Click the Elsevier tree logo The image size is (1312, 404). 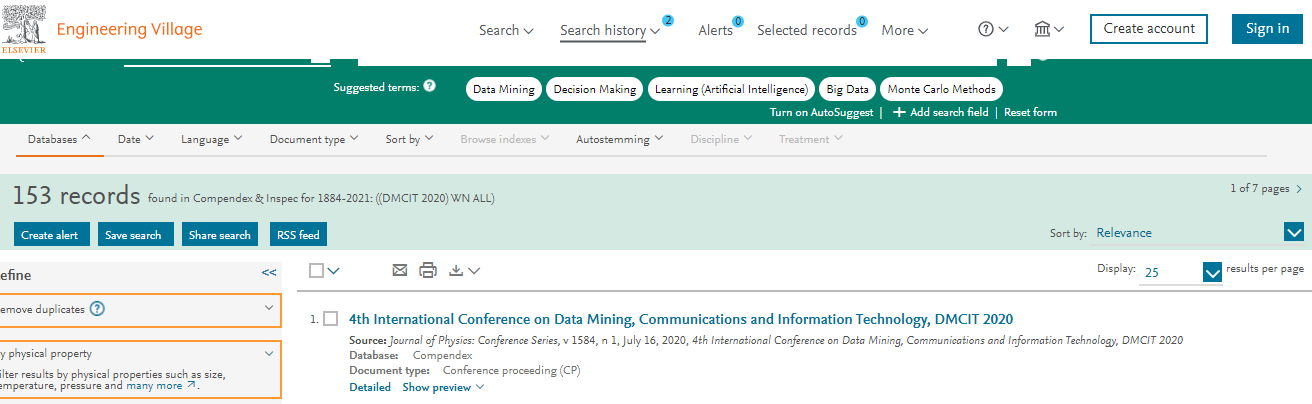(22, 28)
